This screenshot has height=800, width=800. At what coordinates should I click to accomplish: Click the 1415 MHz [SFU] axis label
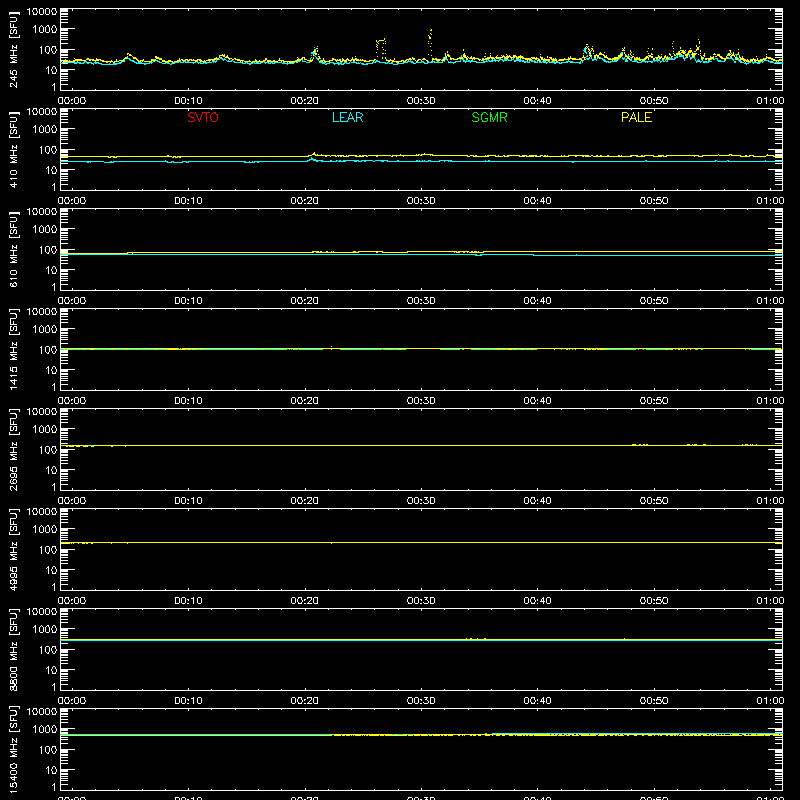14,349
